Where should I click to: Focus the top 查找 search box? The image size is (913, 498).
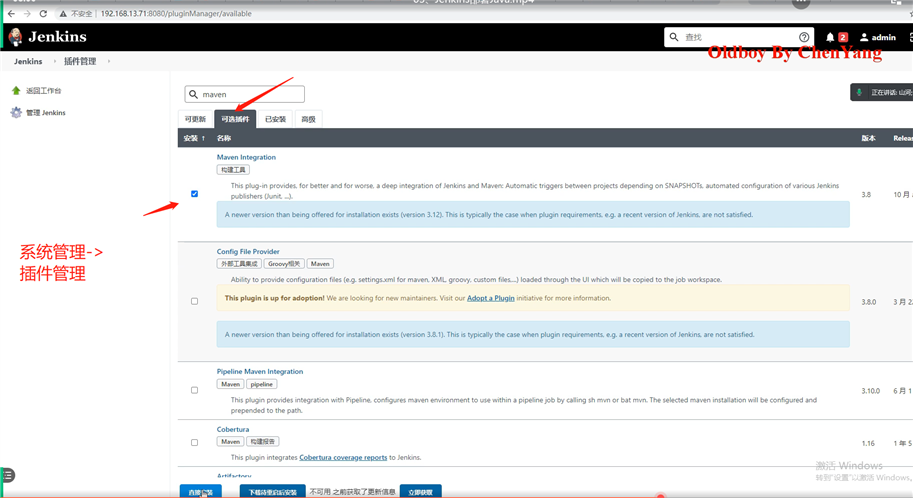(739, 37)
